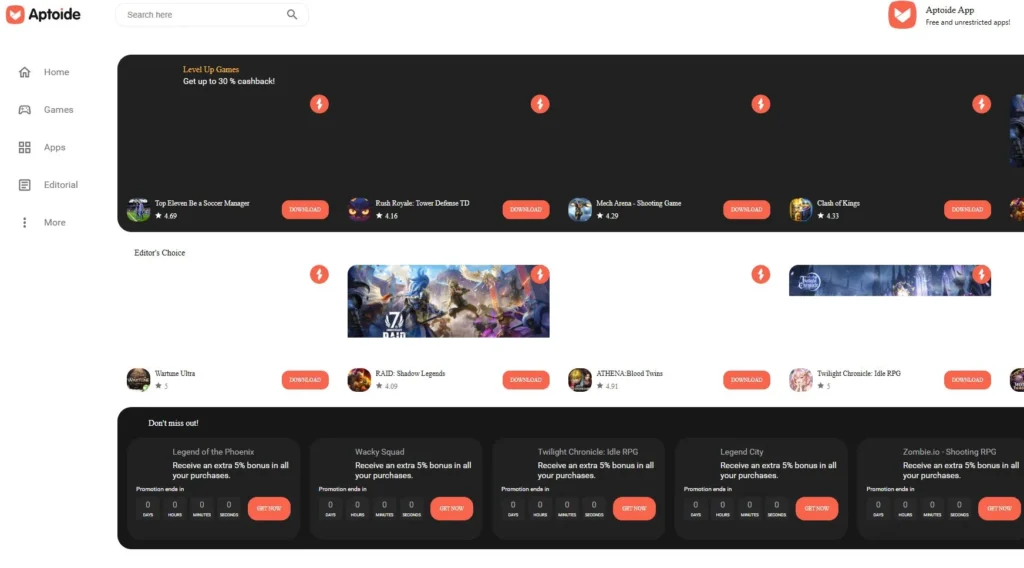Open the Games section in sidebar
Viewport: 1024px width, 568px height.
coord(46,110)
